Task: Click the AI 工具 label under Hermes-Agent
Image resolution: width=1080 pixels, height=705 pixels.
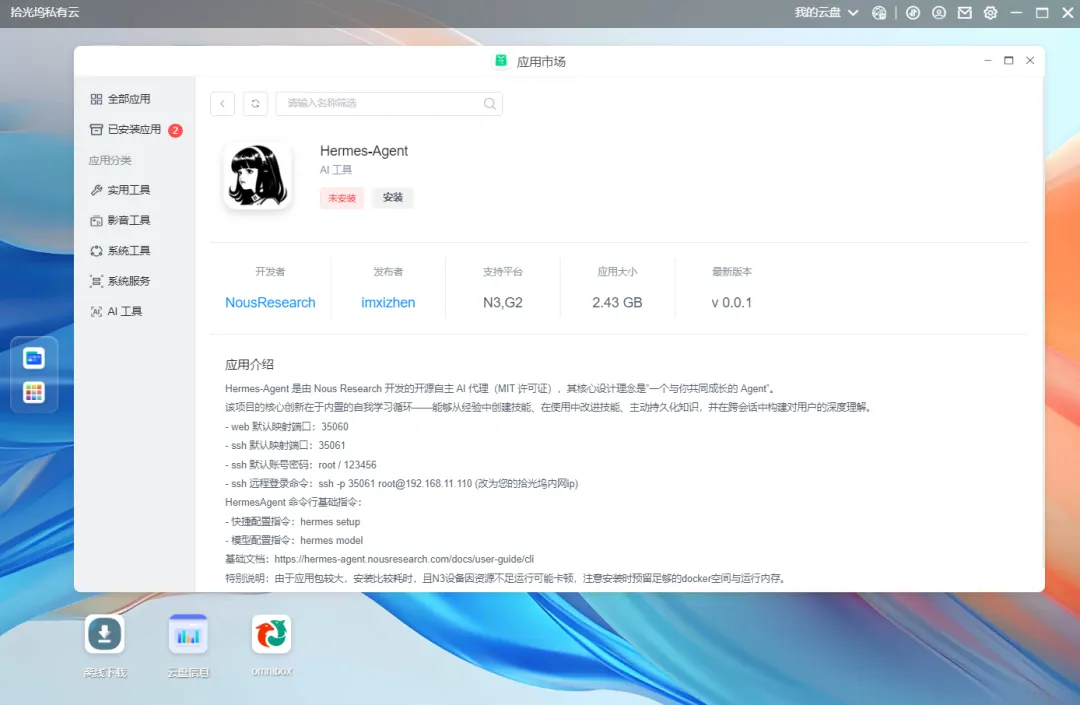Action: [x=335, y=169]
